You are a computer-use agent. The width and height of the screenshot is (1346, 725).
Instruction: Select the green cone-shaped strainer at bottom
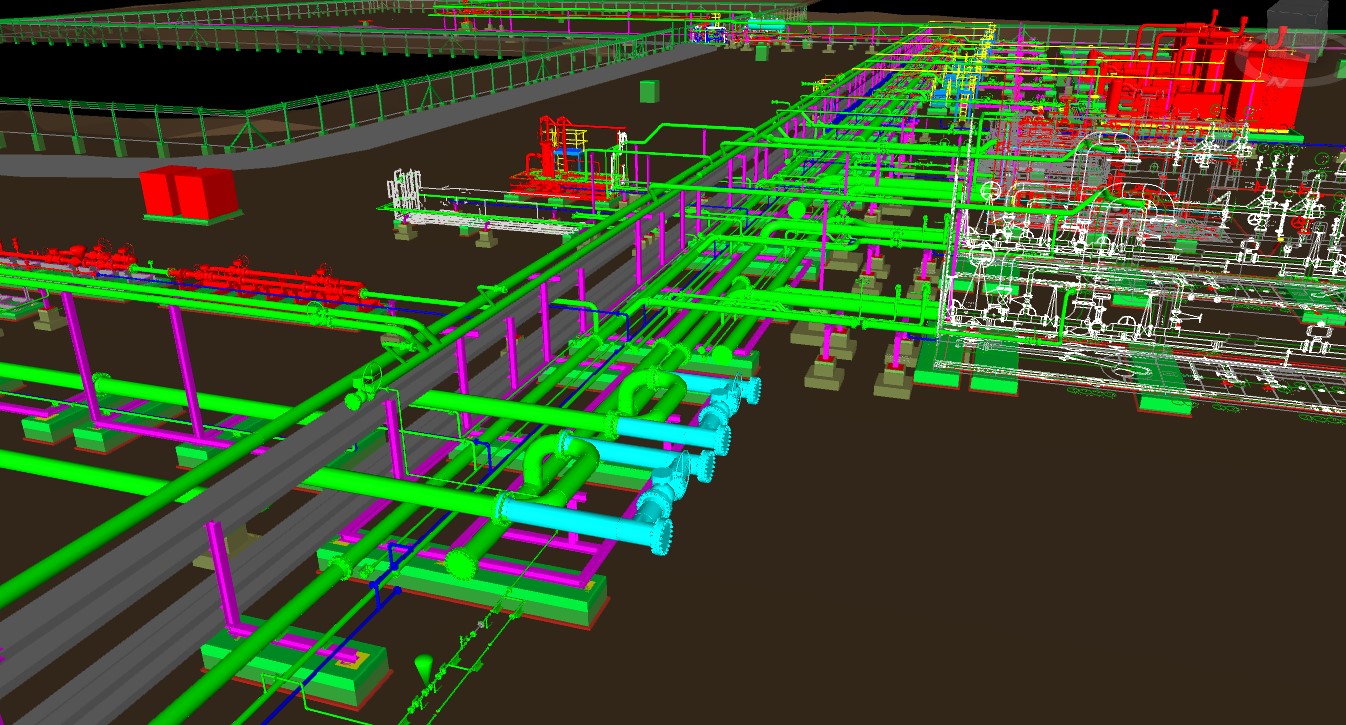pyautogui.click(x=424, y=667)
